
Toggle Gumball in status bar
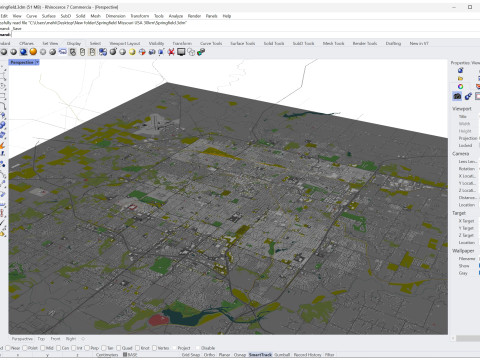(282, 355)
